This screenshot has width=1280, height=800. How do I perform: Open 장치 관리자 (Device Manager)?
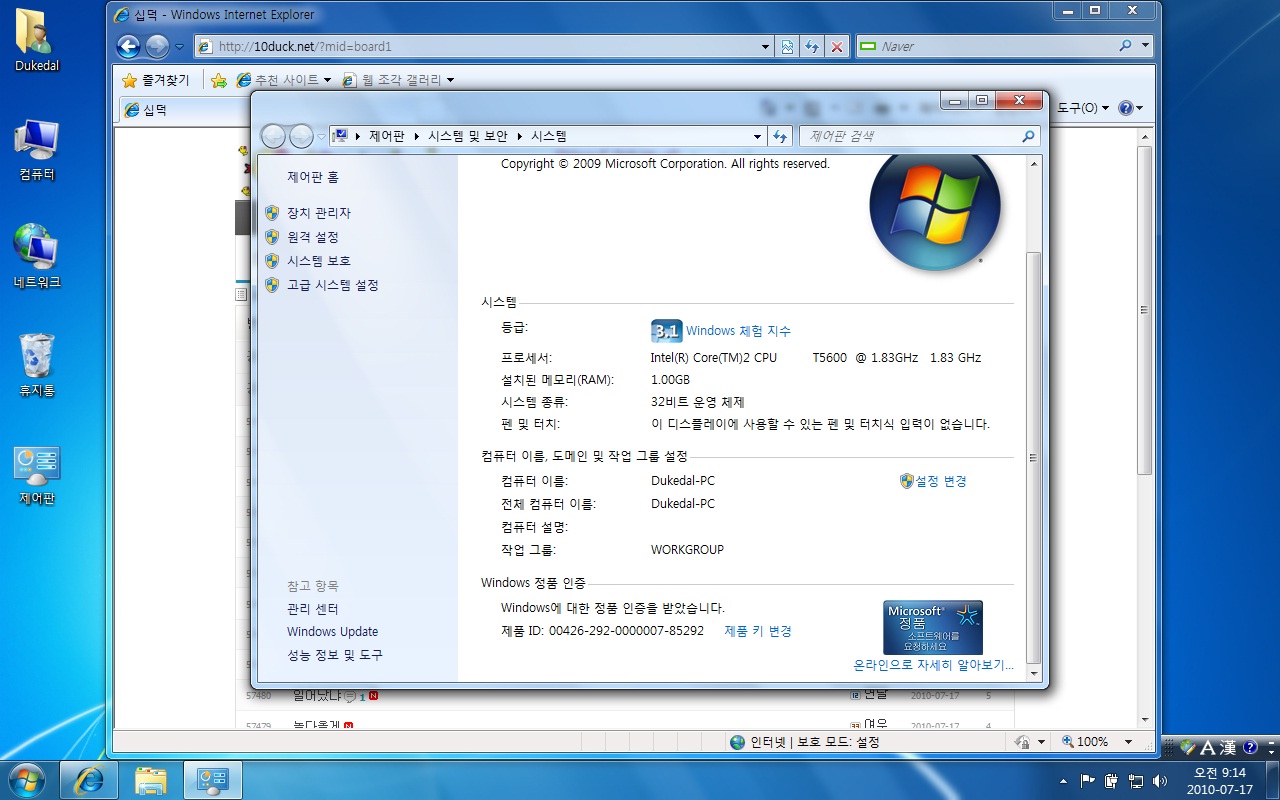(x=319, y=213)
